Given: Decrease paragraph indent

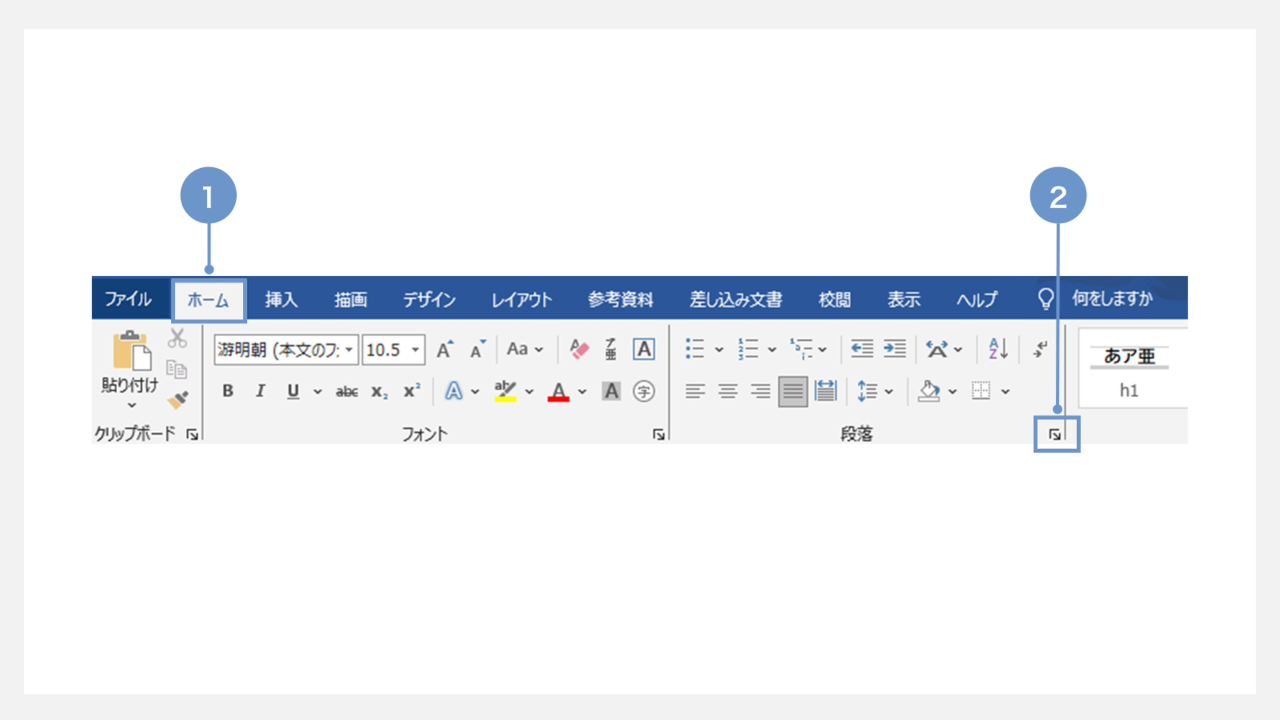Looking at the screenshot, I should tap(862, 349).
